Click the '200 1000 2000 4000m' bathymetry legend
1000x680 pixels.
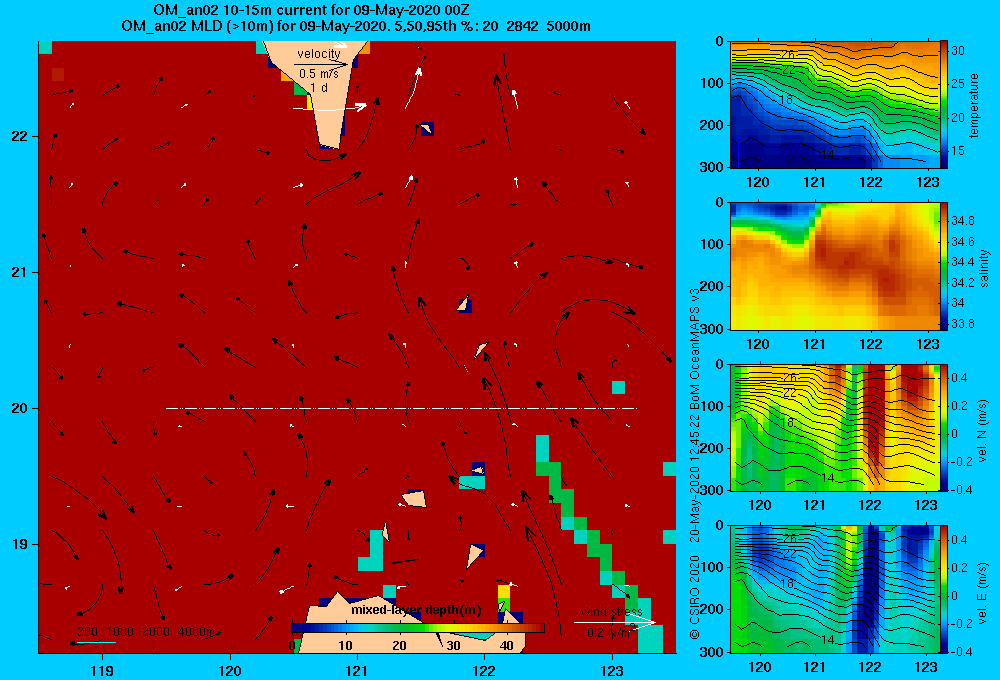tap(147, 632)
